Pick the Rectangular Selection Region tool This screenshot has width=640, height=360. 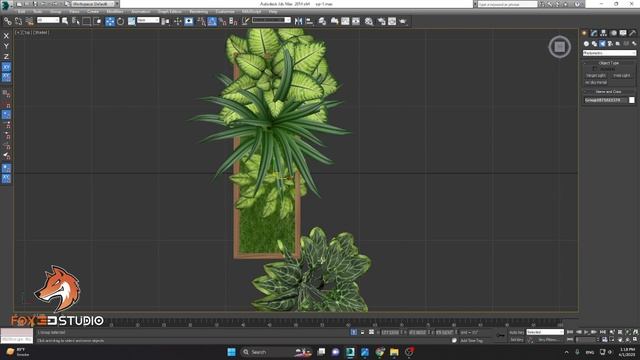tap(87, 21)
